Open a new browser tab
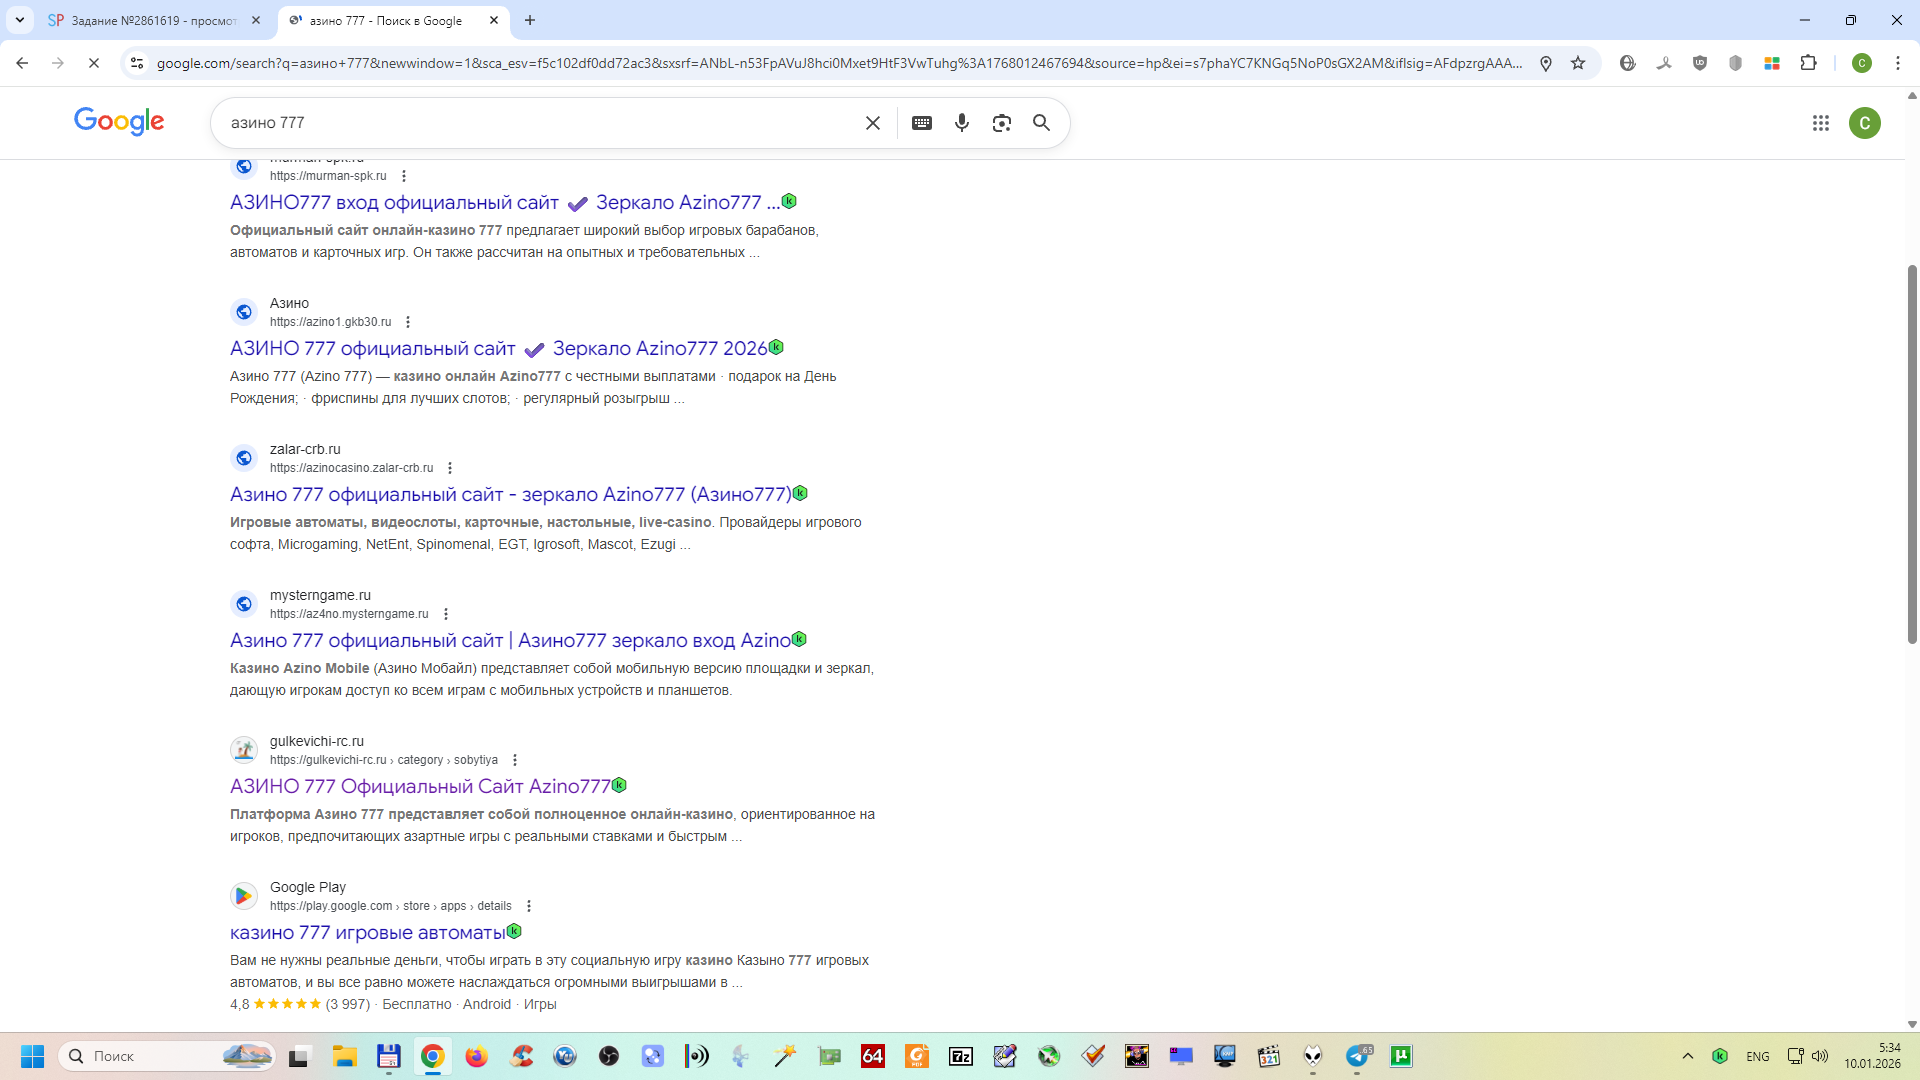Viewport: 1920px width, 1080px height. pyautogui.click(x=530, y=20)
